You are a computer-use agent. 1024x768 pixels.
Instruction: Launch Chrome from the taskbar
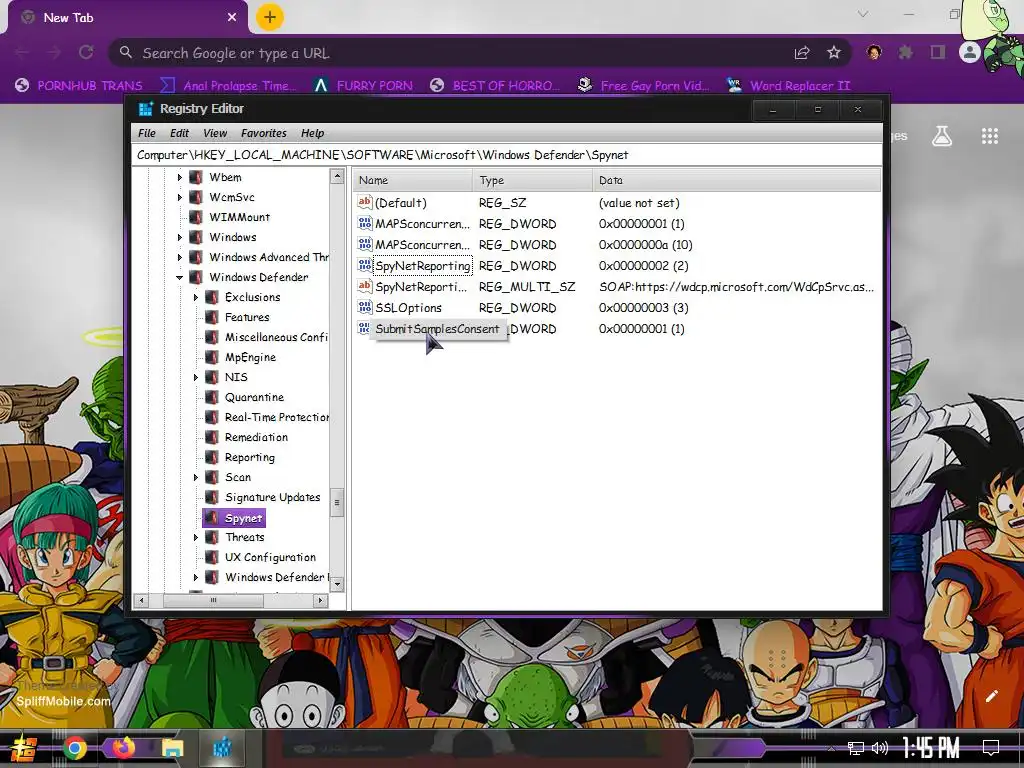[74, 748]
